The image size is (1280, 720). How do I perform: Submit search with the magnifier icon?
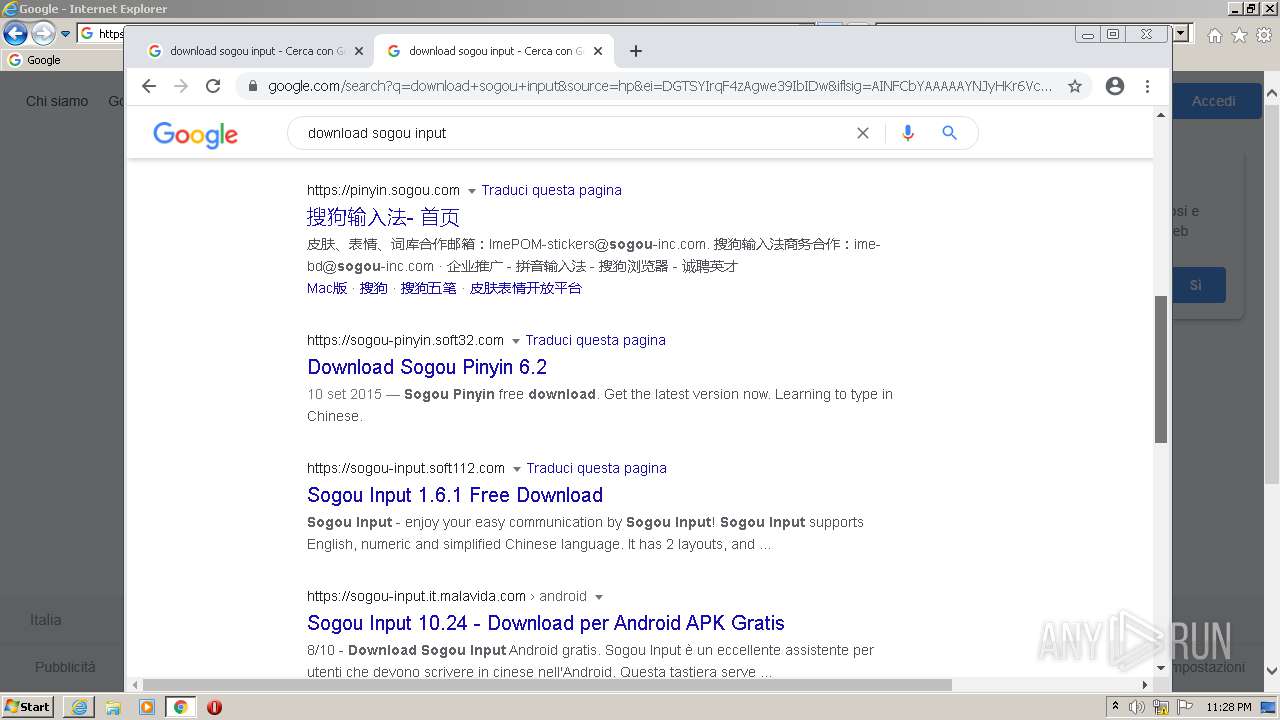950,133
